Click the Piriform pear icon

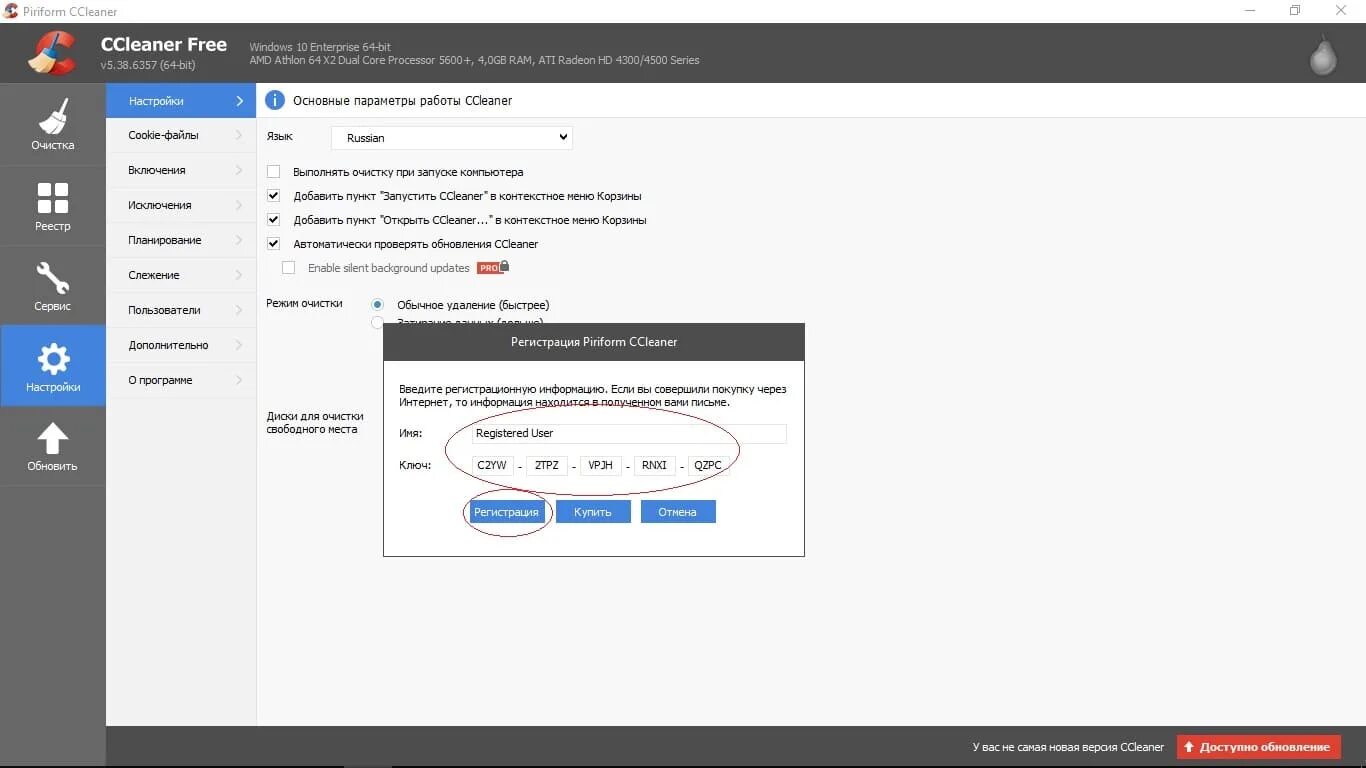tap(1323, 55)
